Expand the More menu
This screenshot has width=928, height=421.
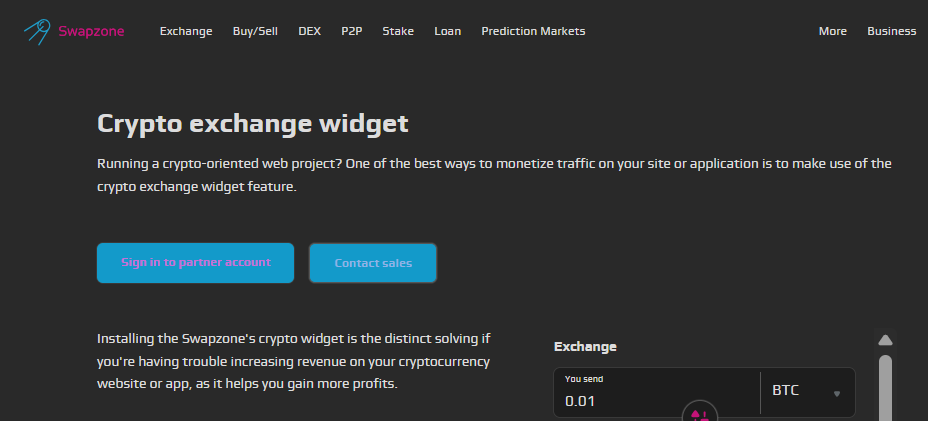[833, 31]
